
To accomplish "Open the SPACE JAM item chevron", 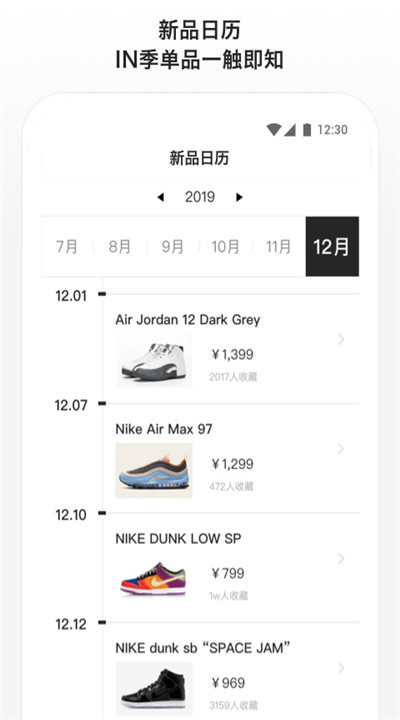I will pyautogui.click(x=341, y=668).
